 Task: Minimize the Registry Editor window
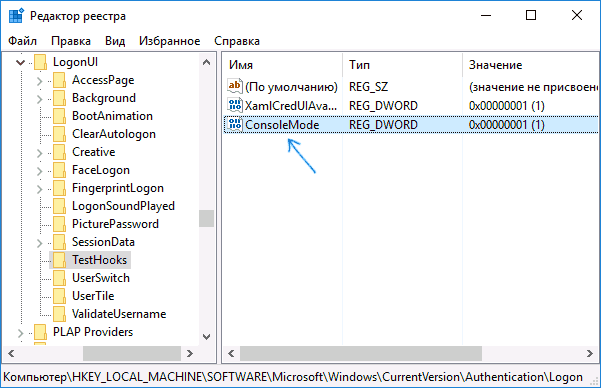click(486, 16)
